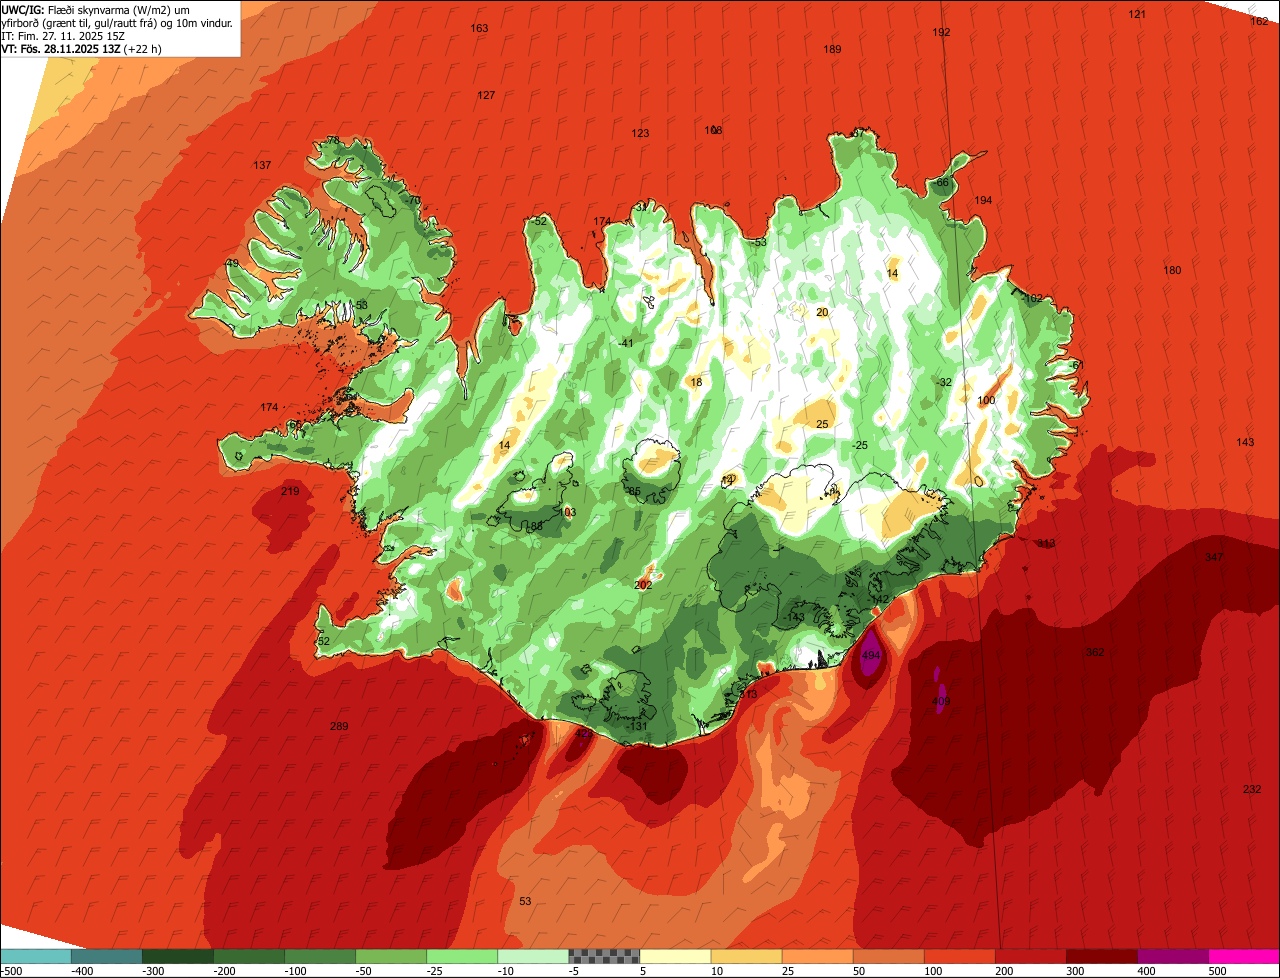Click the map value 18 in central Iceland
The image size is (1280, 978).
pos(696,382)
